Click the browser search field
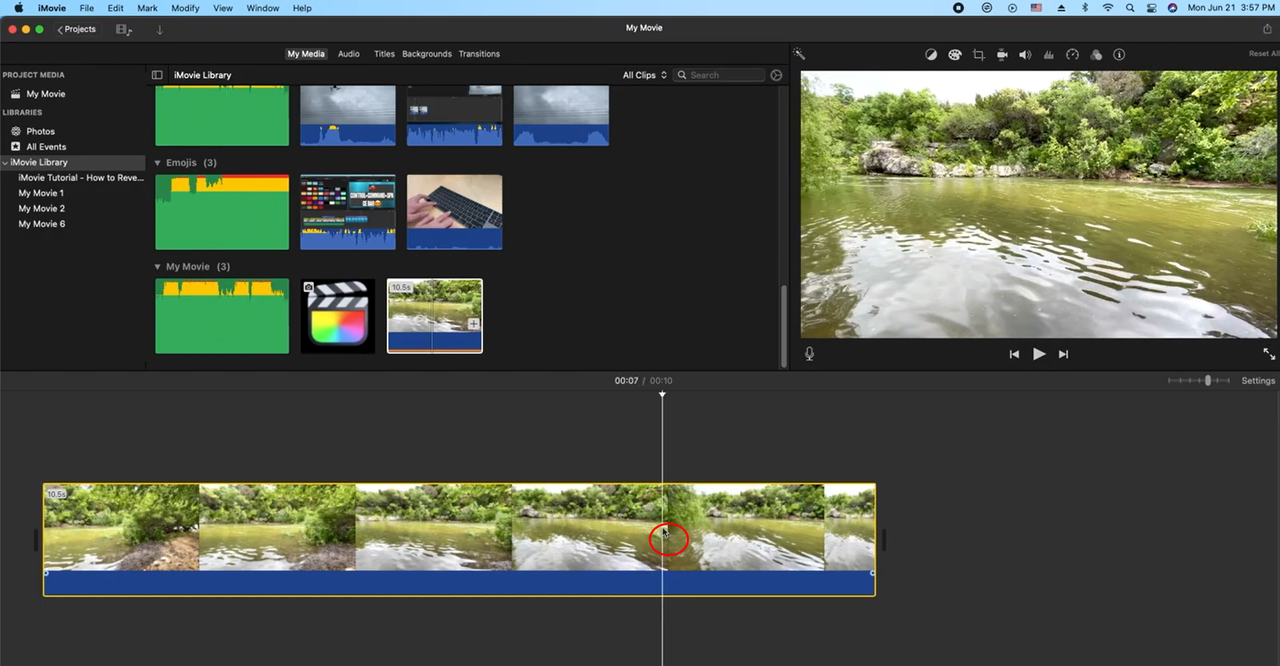This screenshot has height=666, width=1280. (x=719, y=75)
